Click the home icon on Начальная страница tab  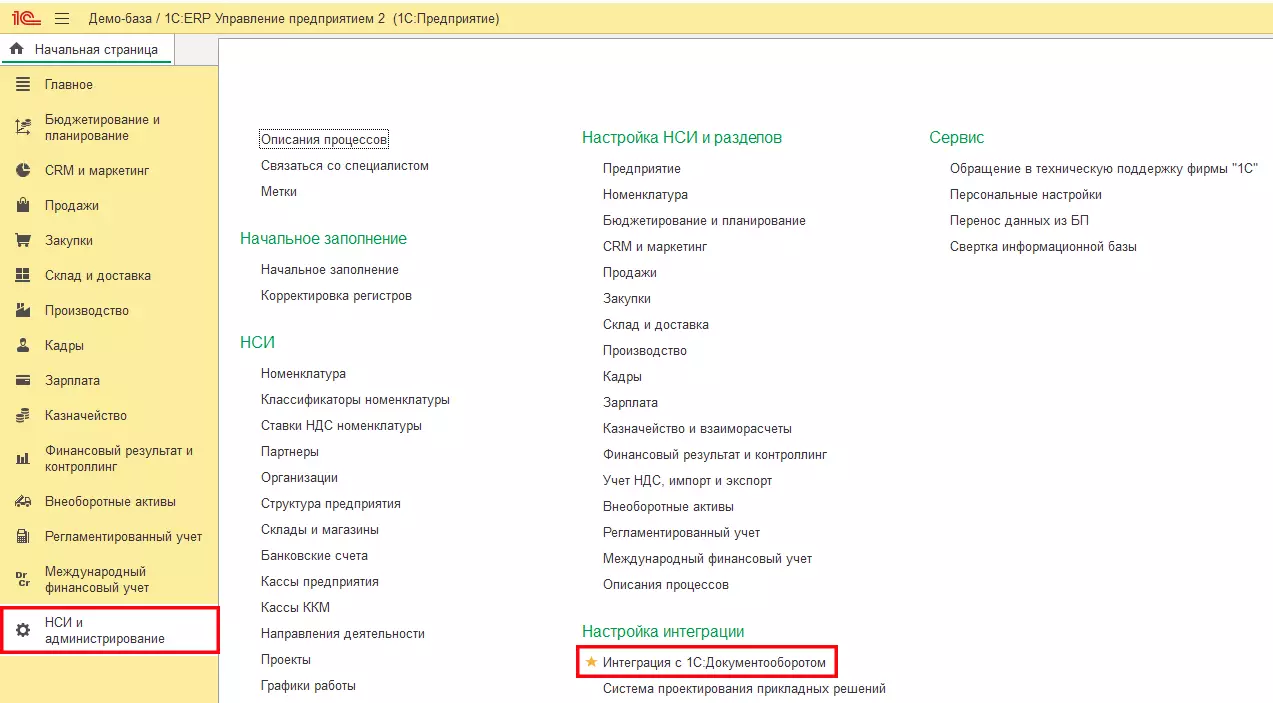(x=16, y=49)
